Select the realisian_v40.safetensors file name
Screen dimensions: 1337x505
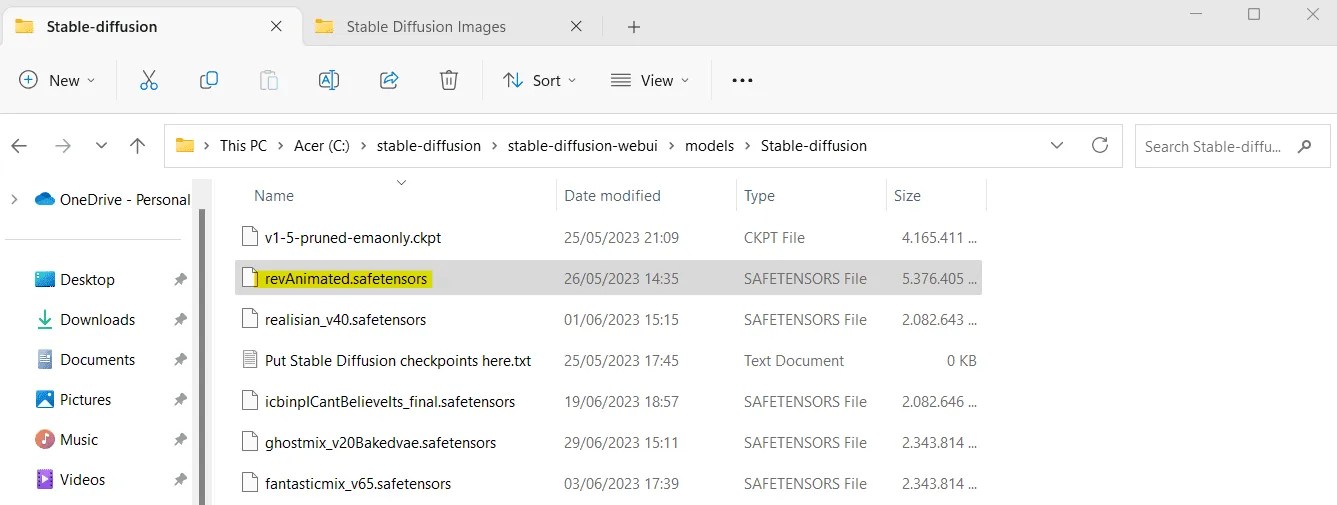tap(346, 320)
